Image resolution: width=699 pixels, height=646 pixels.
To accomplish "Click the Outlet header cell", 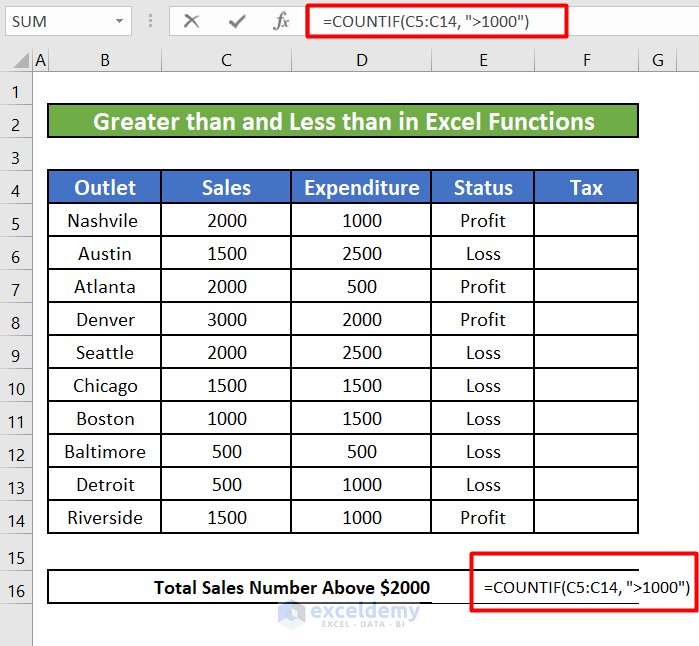I will point(105,187).
